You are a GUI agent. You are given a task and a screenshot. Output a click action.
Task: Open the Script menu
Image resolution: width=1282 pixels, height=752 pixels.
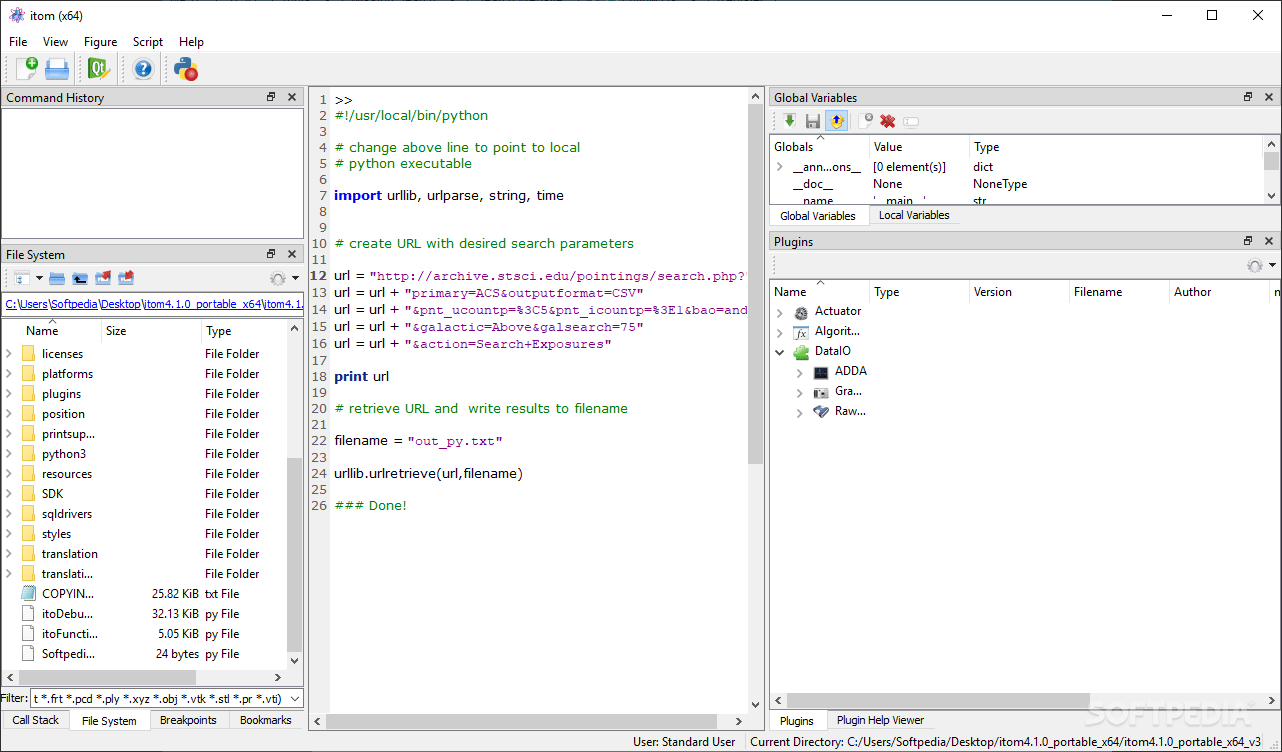point(148,42)
